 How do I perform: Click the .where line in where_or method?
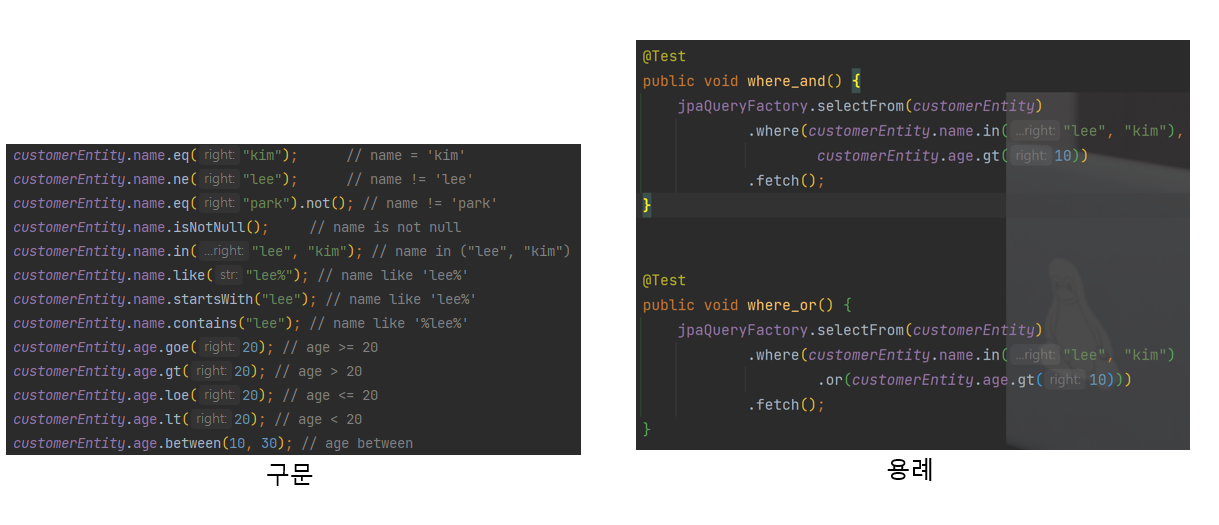(962, 355)
